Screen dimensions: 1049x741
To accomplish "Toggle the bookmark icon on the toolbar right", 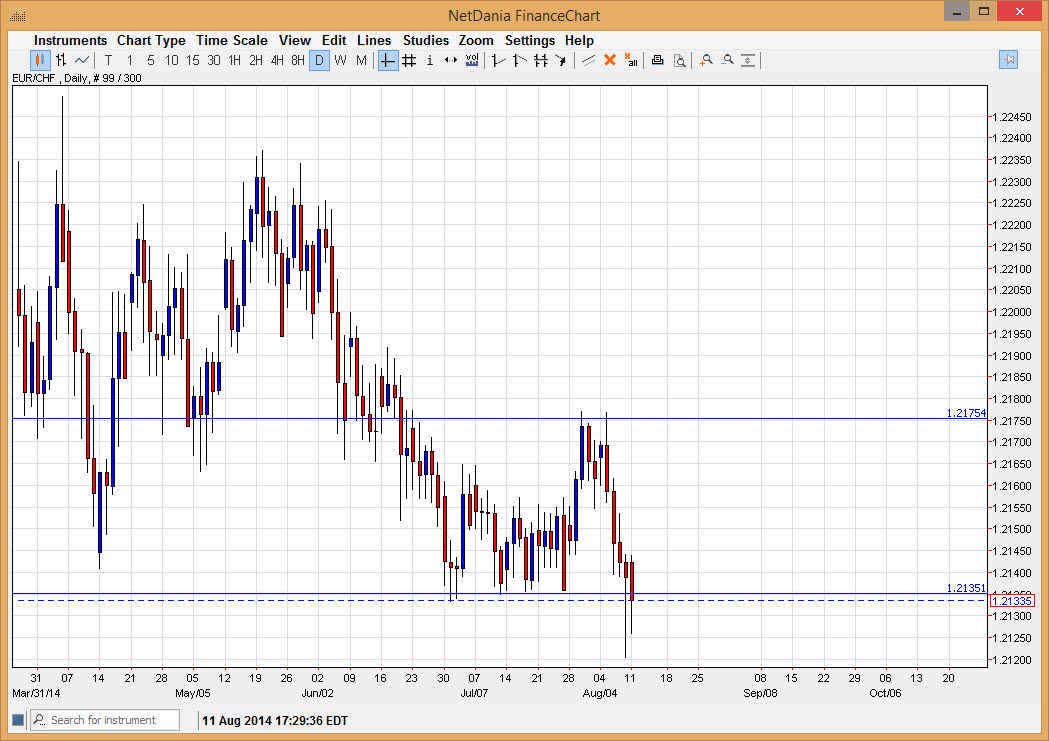I will [x=1009, y=60].
